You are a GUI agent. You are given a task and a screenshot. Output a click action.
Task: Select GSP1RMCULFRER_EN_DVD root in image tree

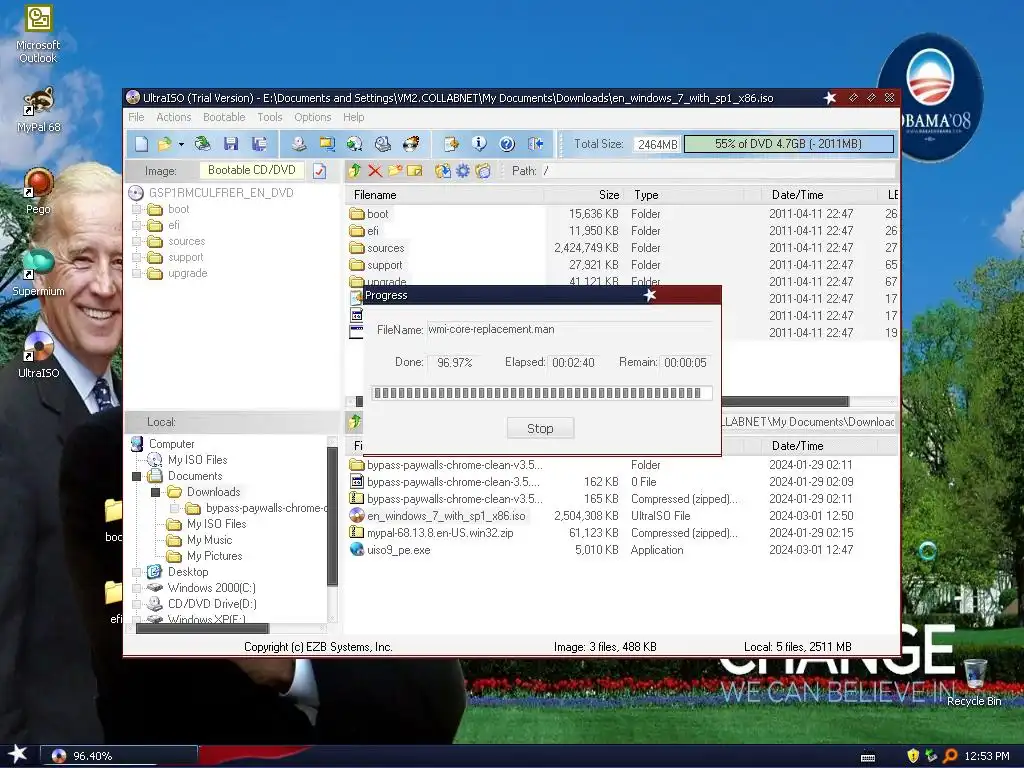(x=221, y=193)
